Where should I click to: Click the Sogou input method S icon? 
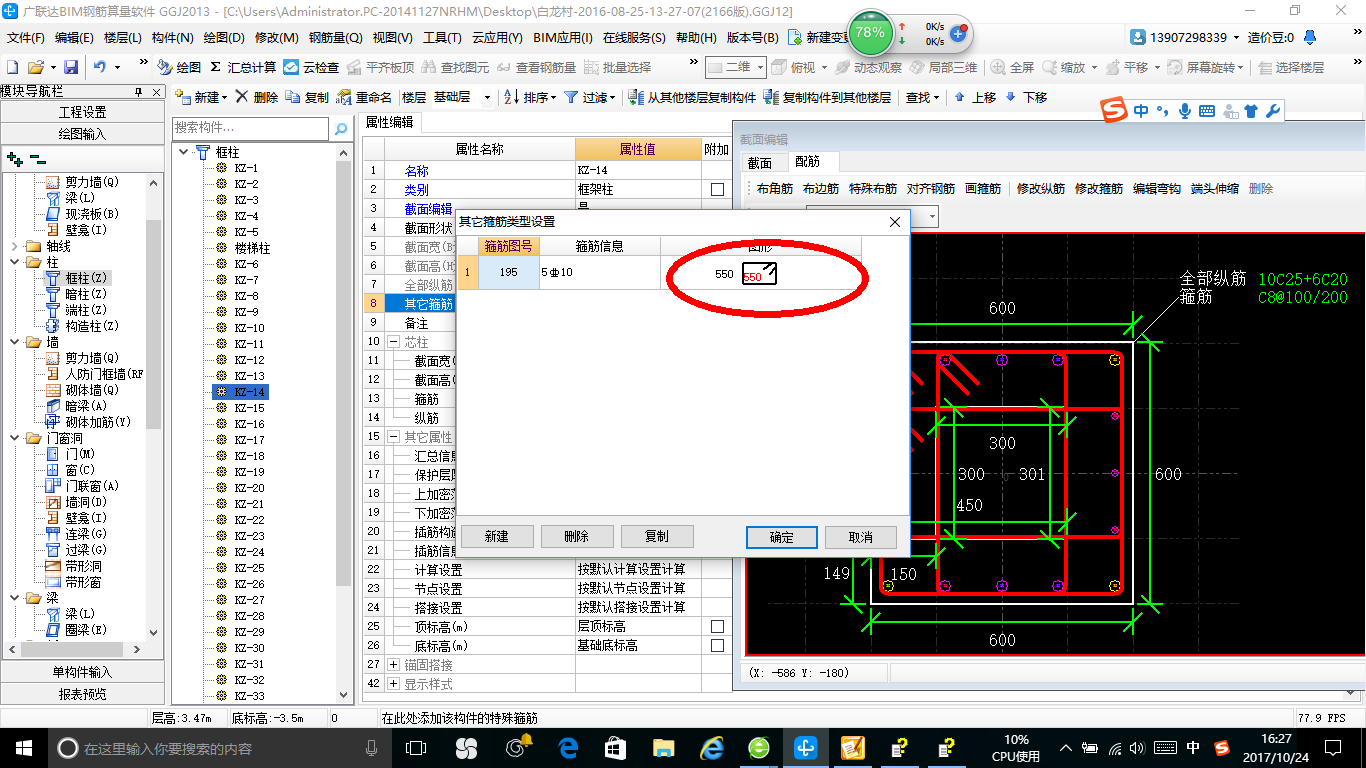pos(1113,110)
